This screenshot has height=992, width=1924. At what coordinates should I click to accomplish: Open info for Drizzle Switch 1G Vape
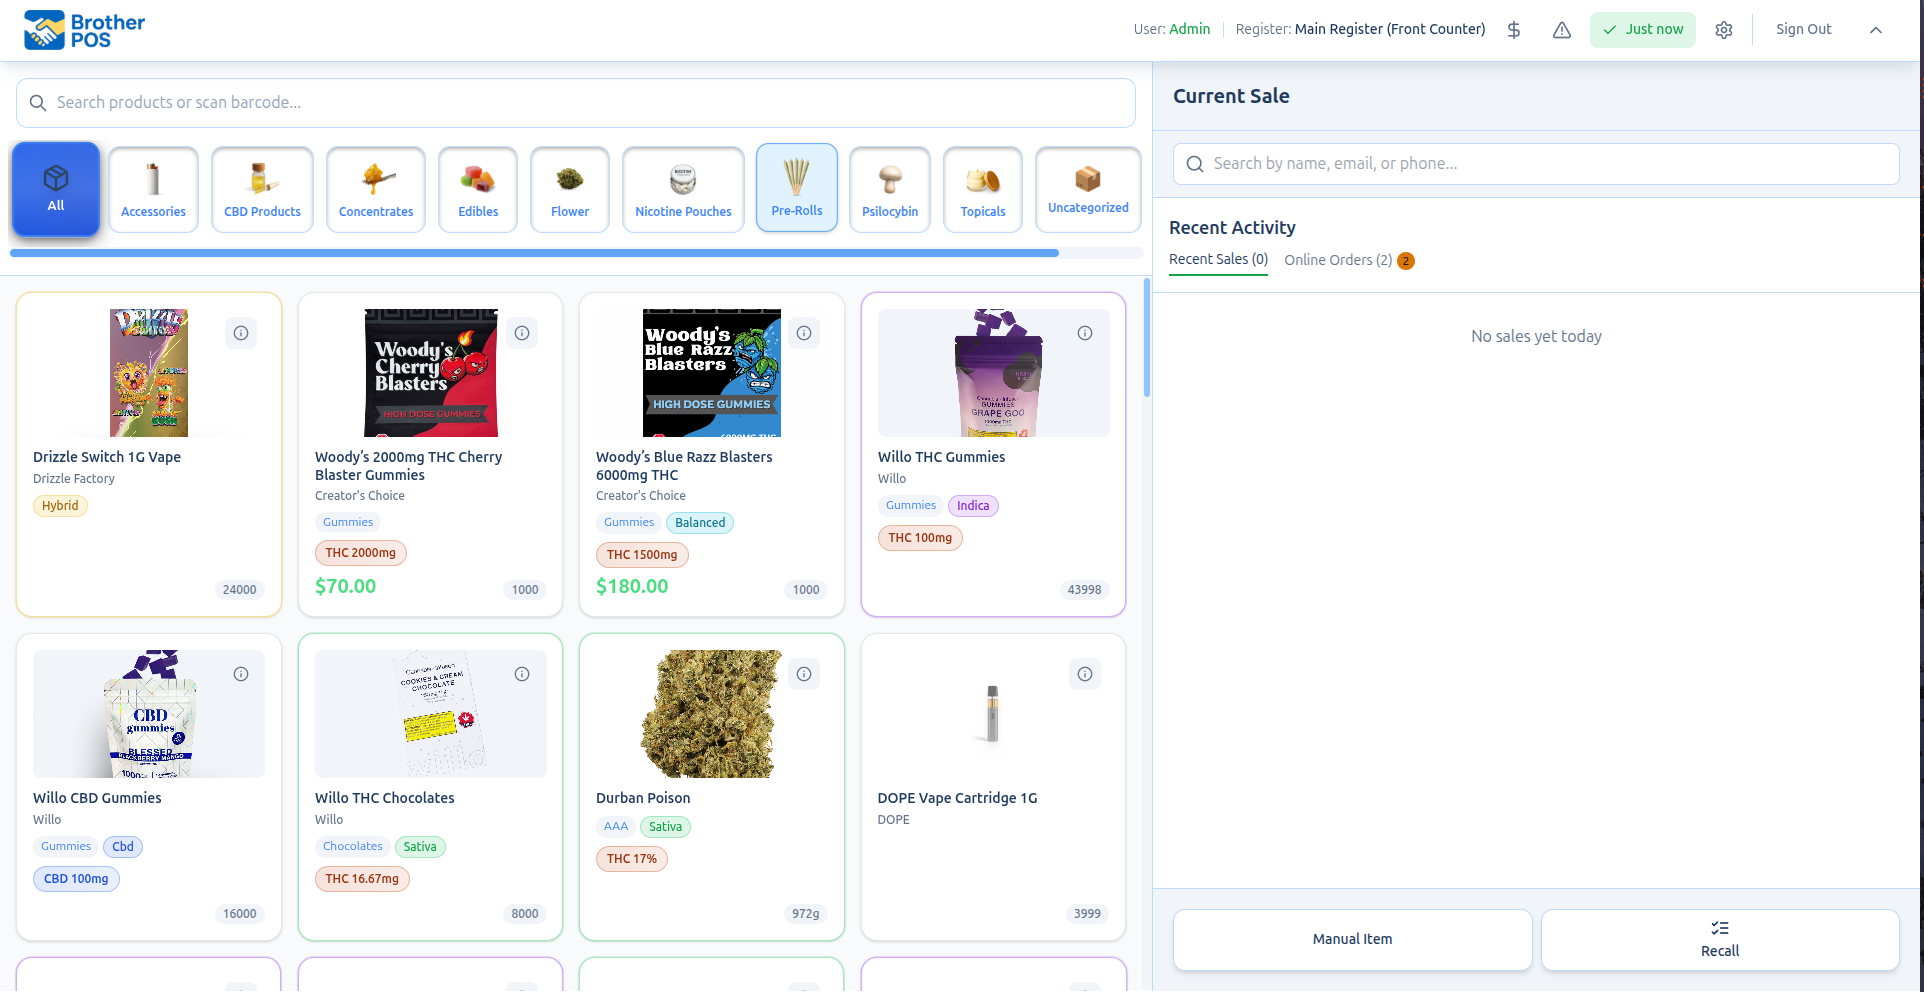coord(240,333)
